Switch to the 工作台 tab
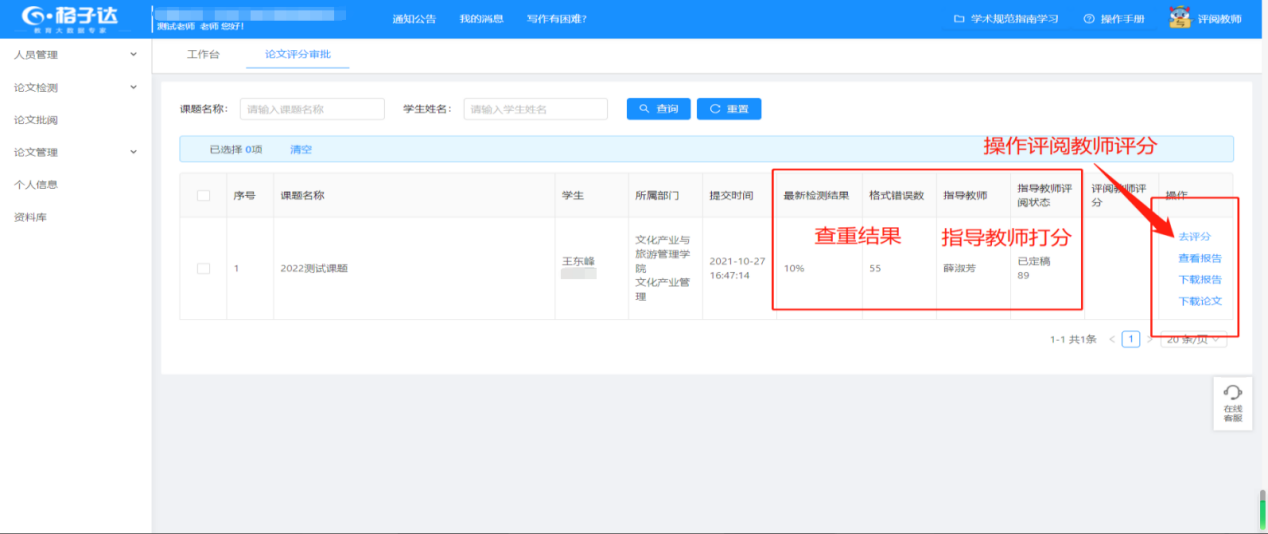 [203, 54]
